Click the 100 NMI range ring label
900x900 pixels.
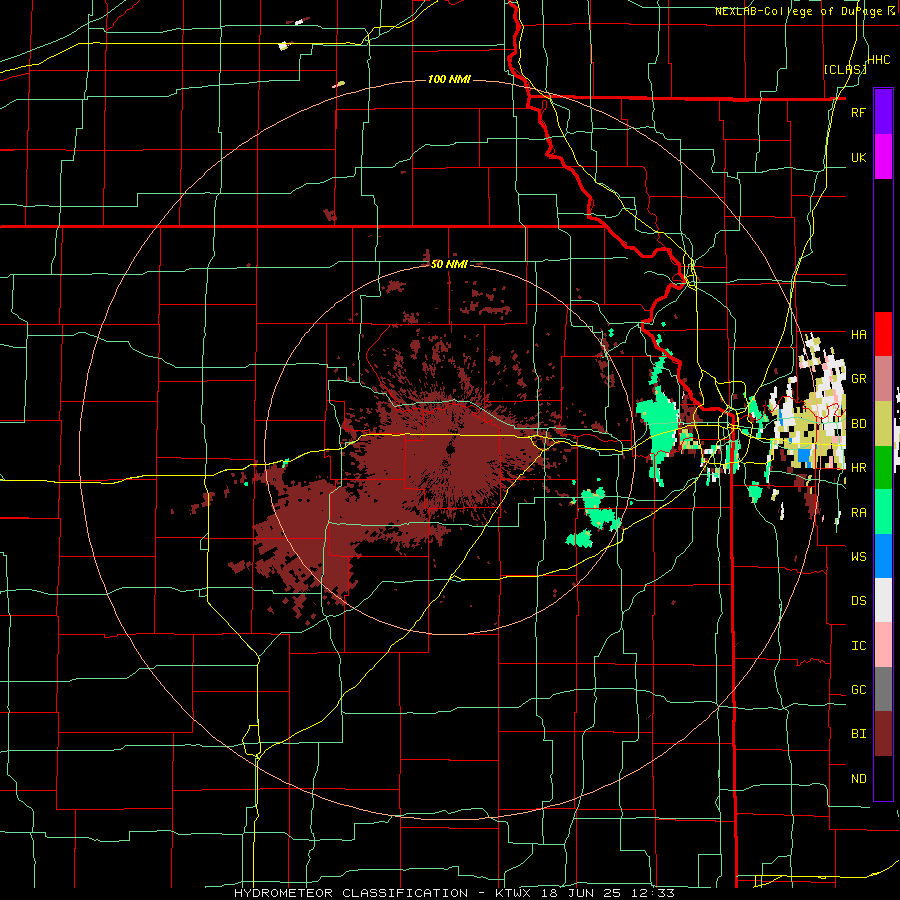pos(449,79)
